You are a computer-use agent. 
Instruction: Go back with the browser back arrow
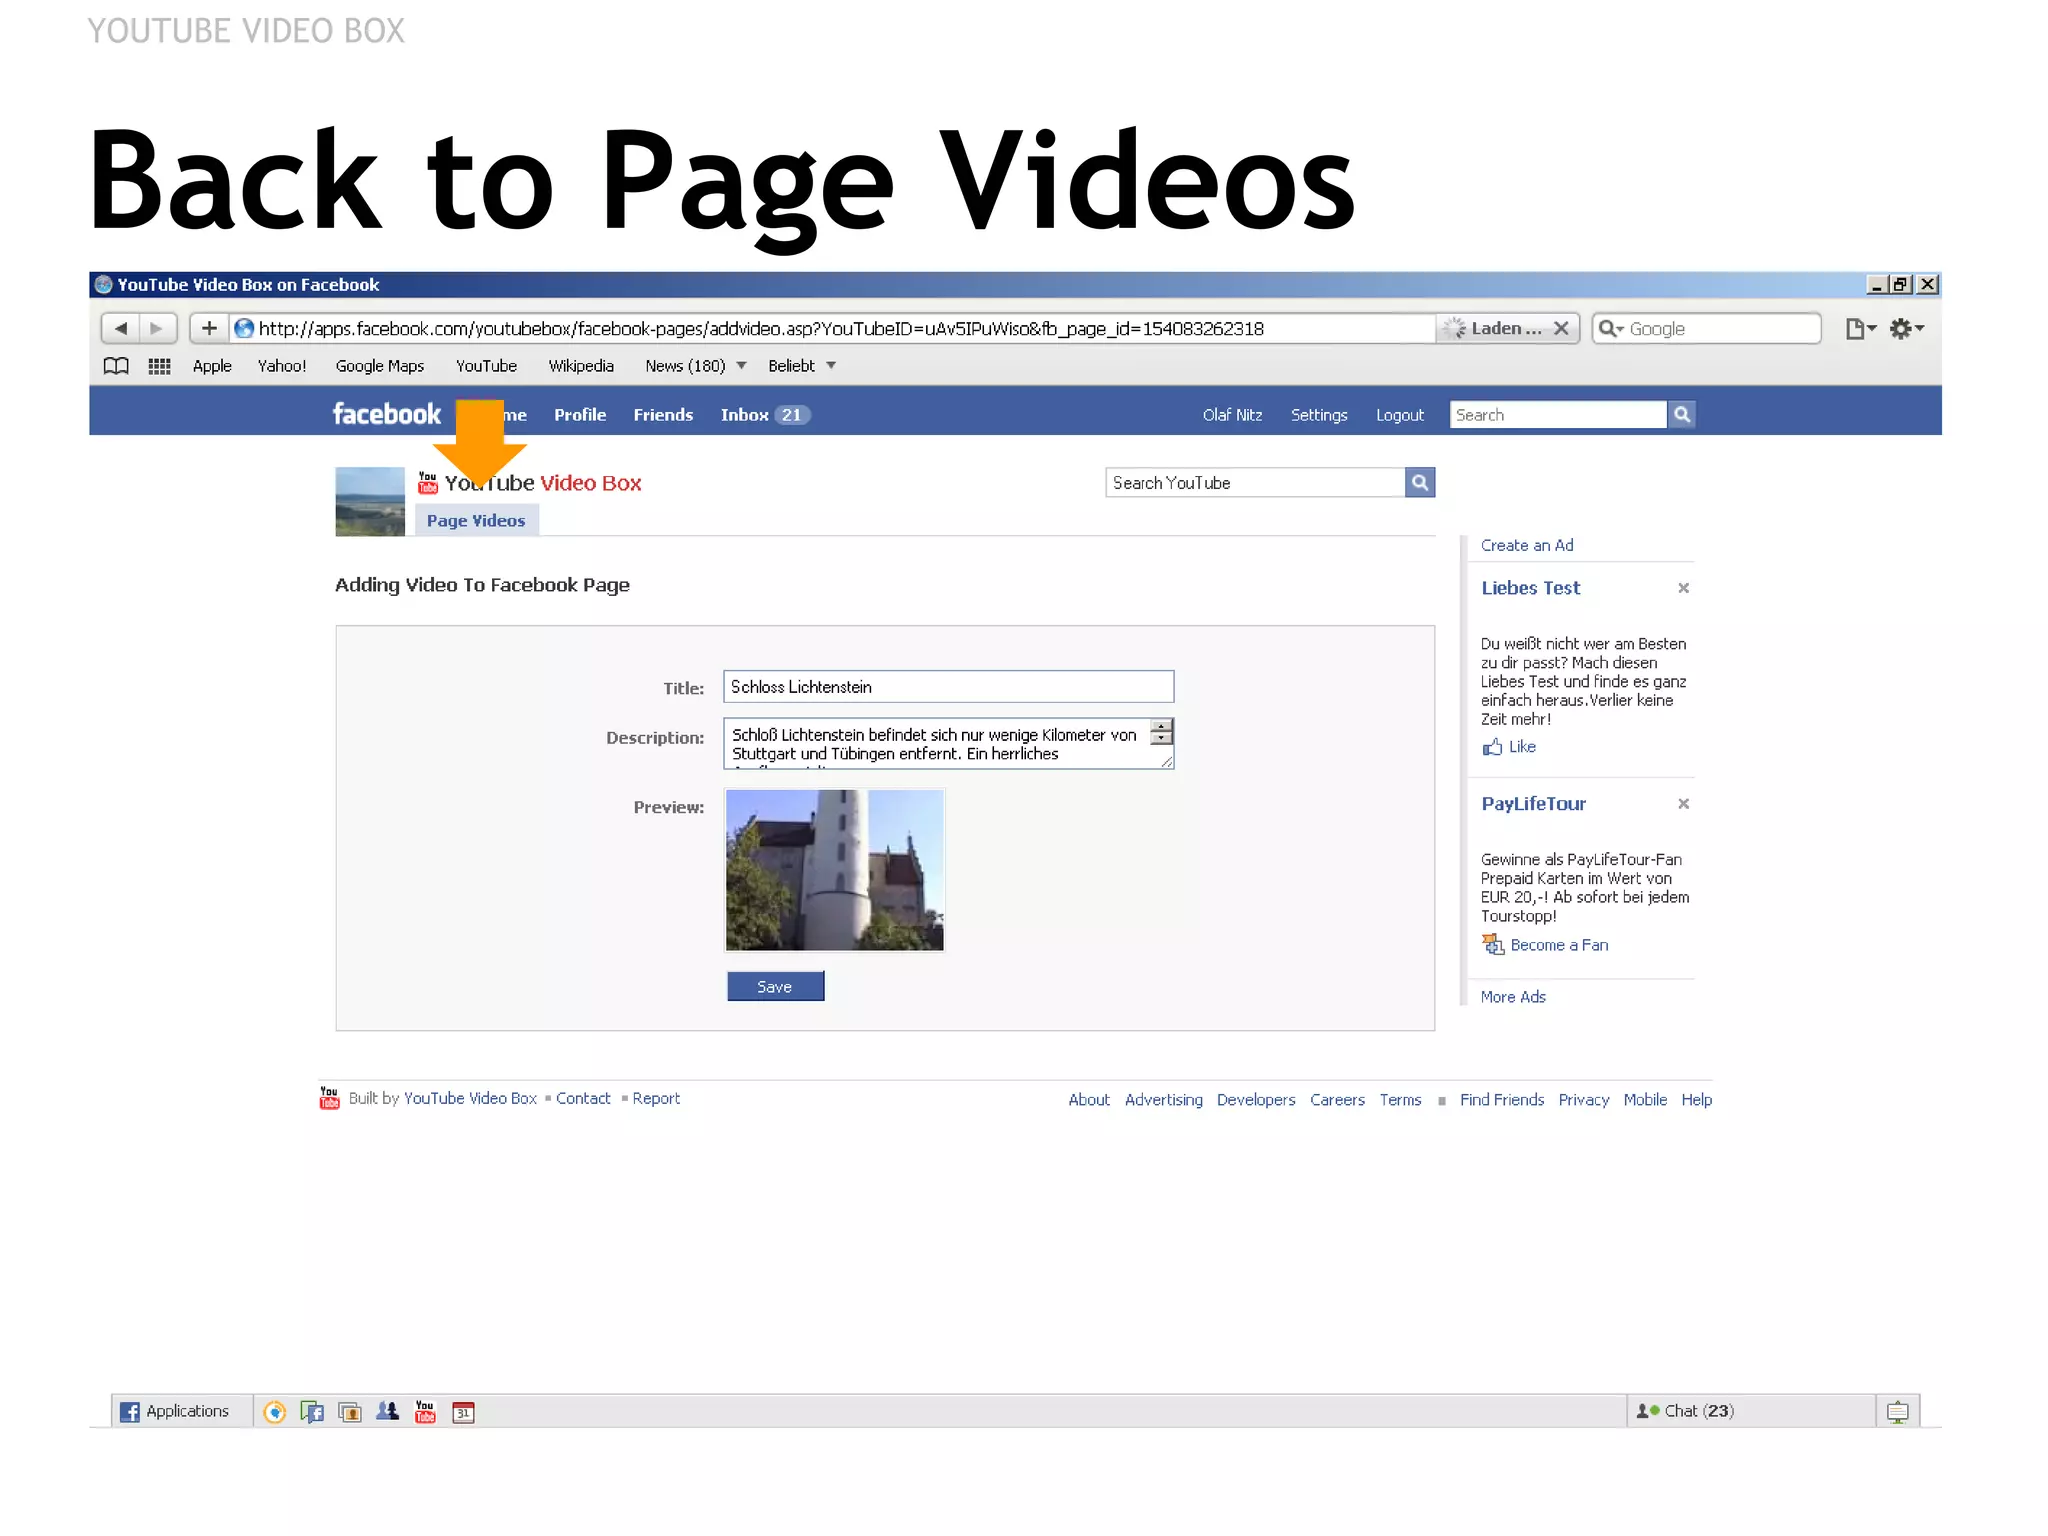(121, 328)
